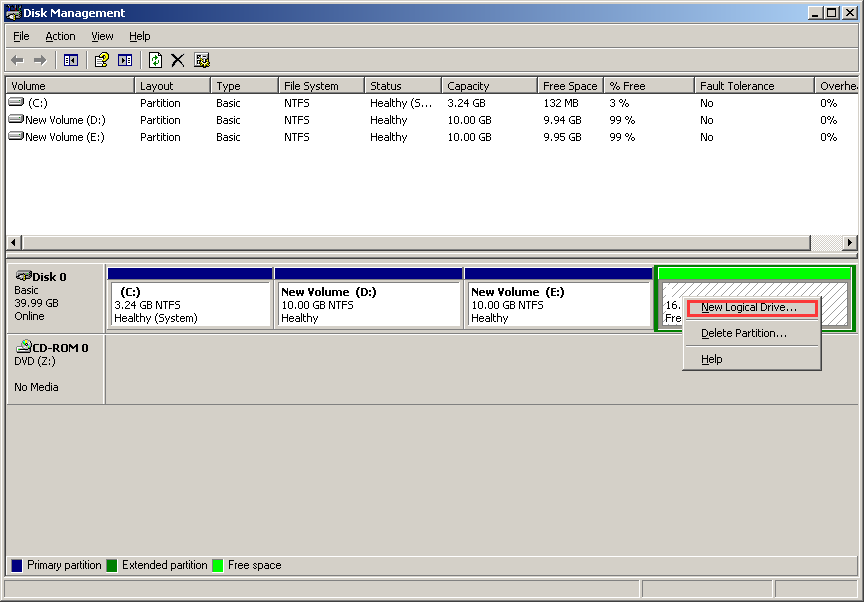Click the 39.99 GB text under Disk 0

pos(36,303)
